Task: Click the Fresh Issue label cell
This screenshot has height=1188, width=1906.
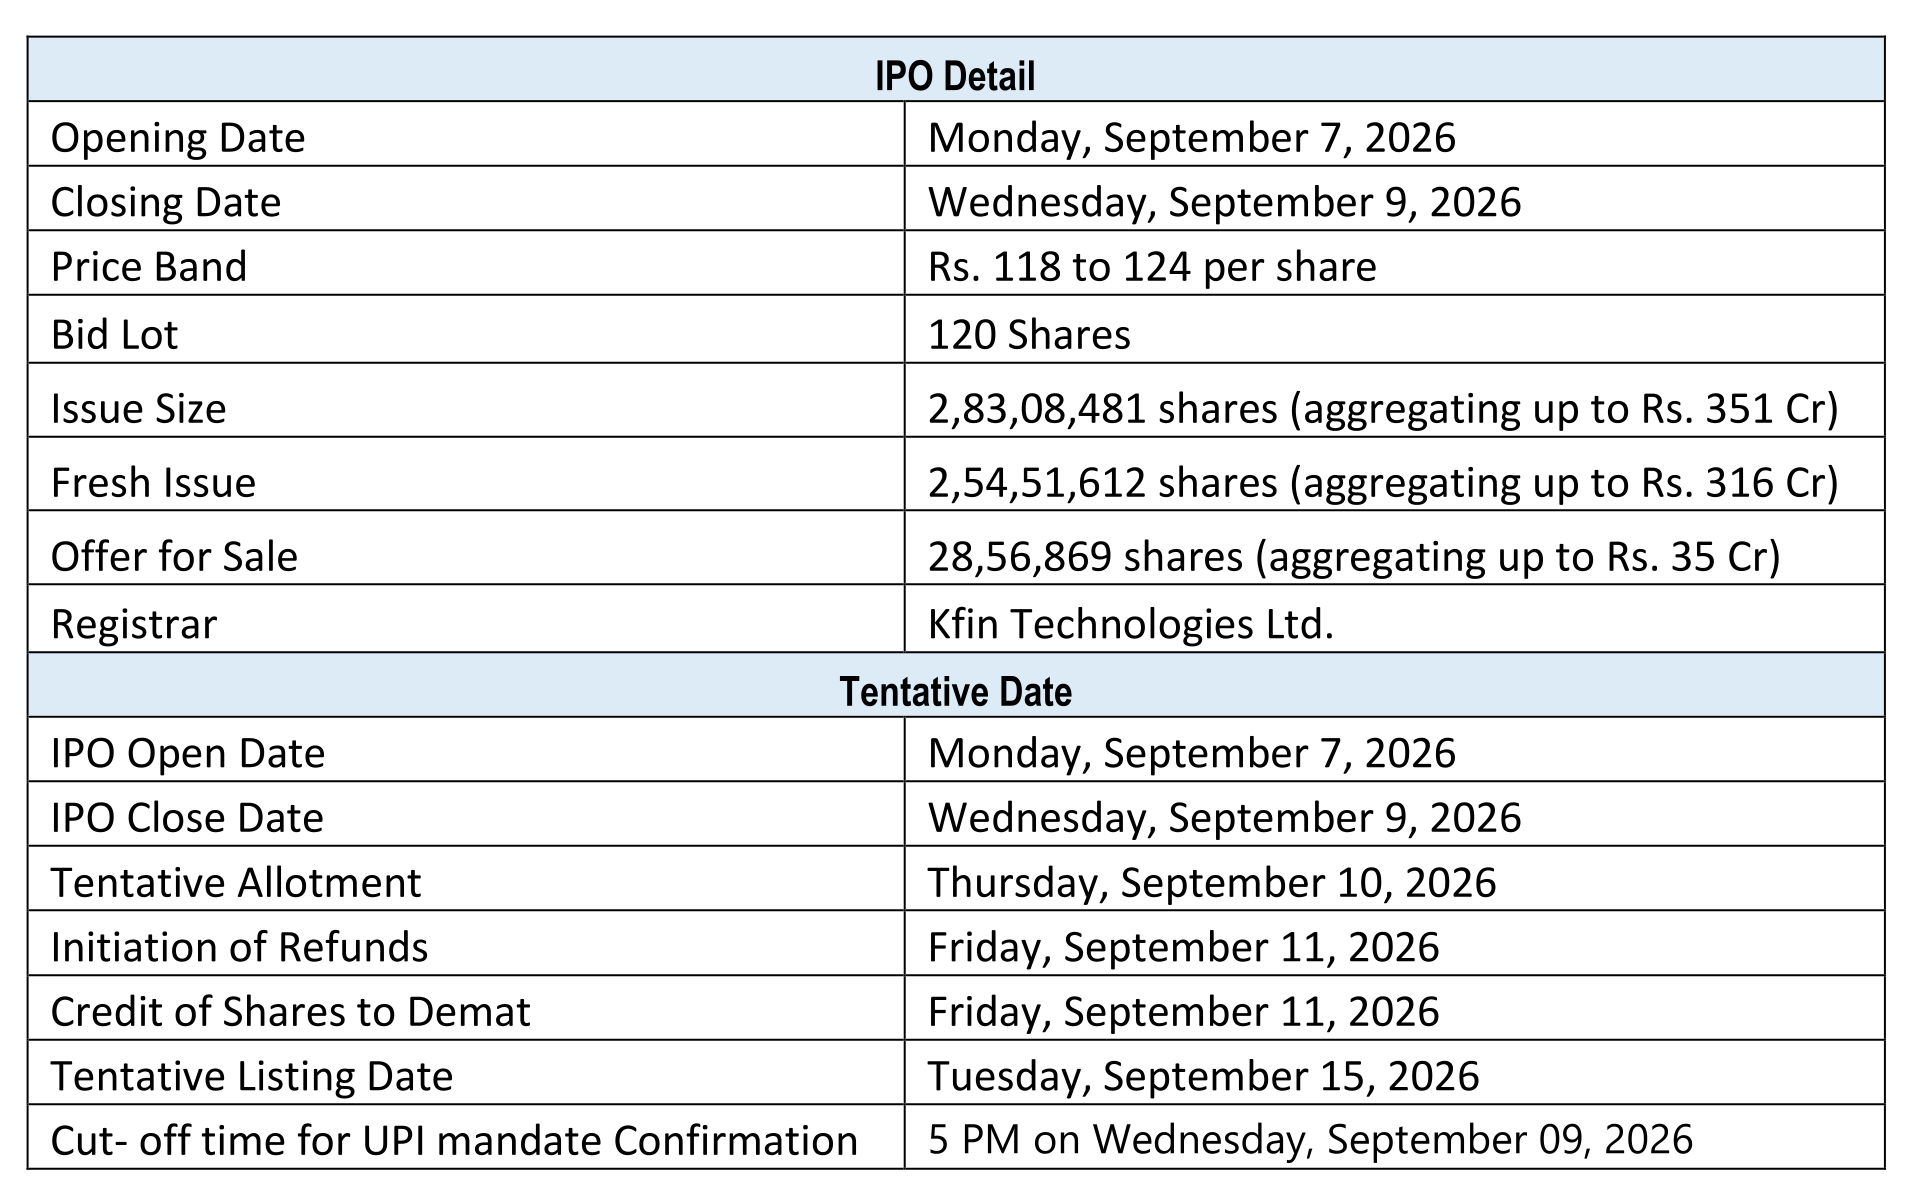Action: (x=466, y=474)
